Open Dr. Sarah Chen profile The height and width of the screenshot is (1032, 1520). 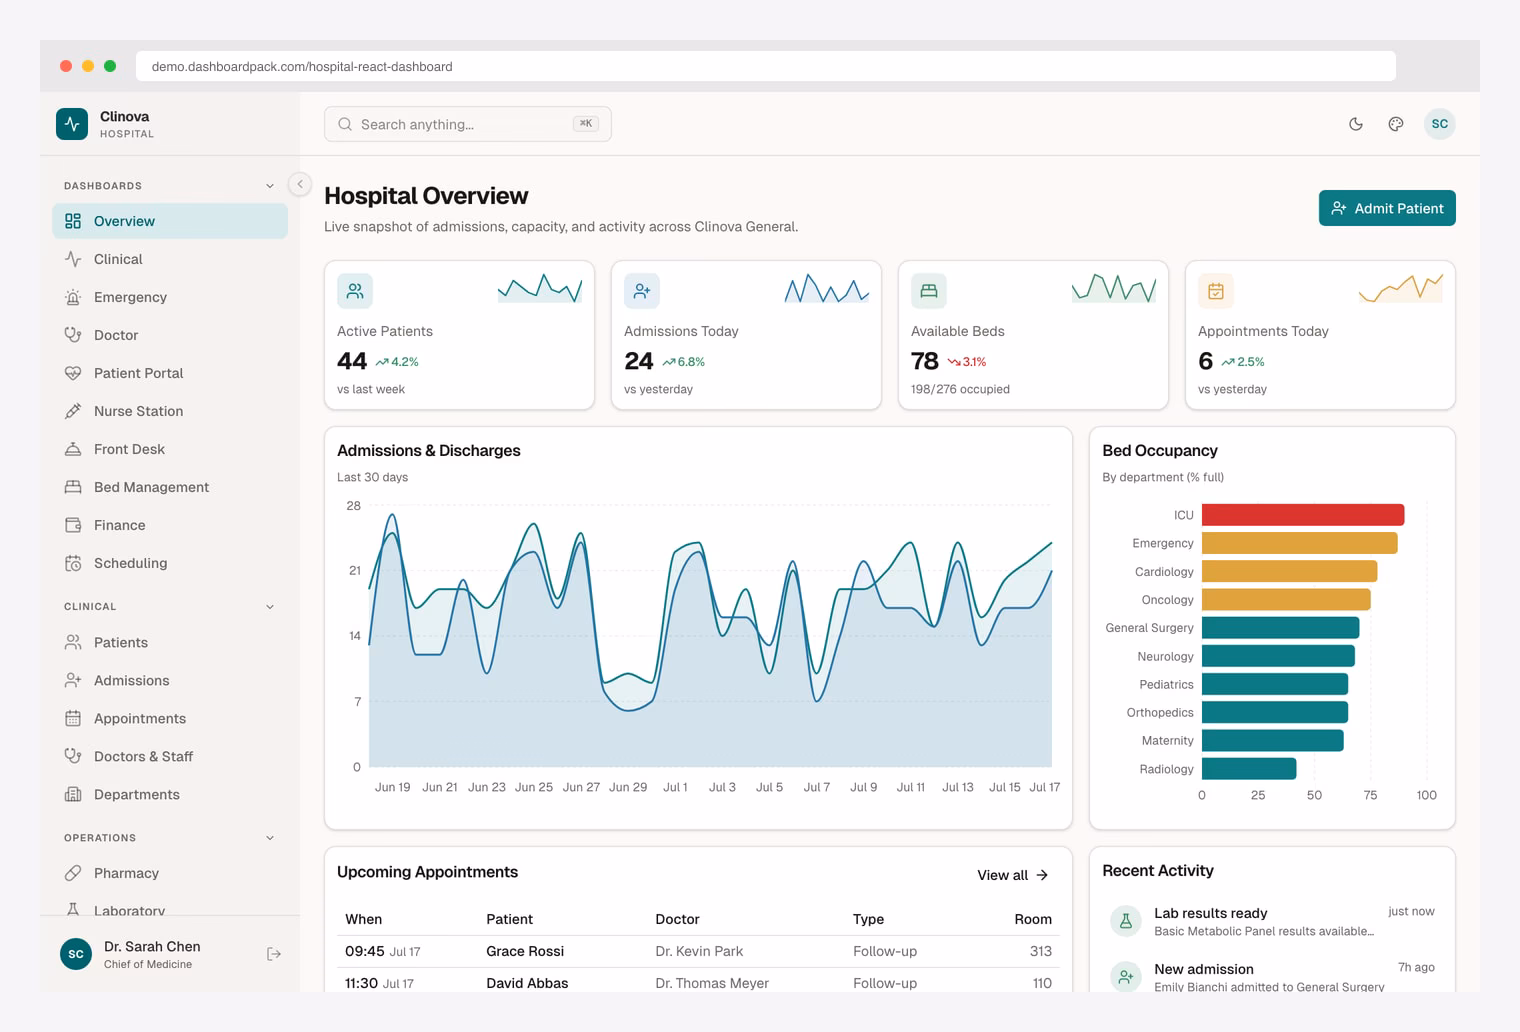(152, 954)
